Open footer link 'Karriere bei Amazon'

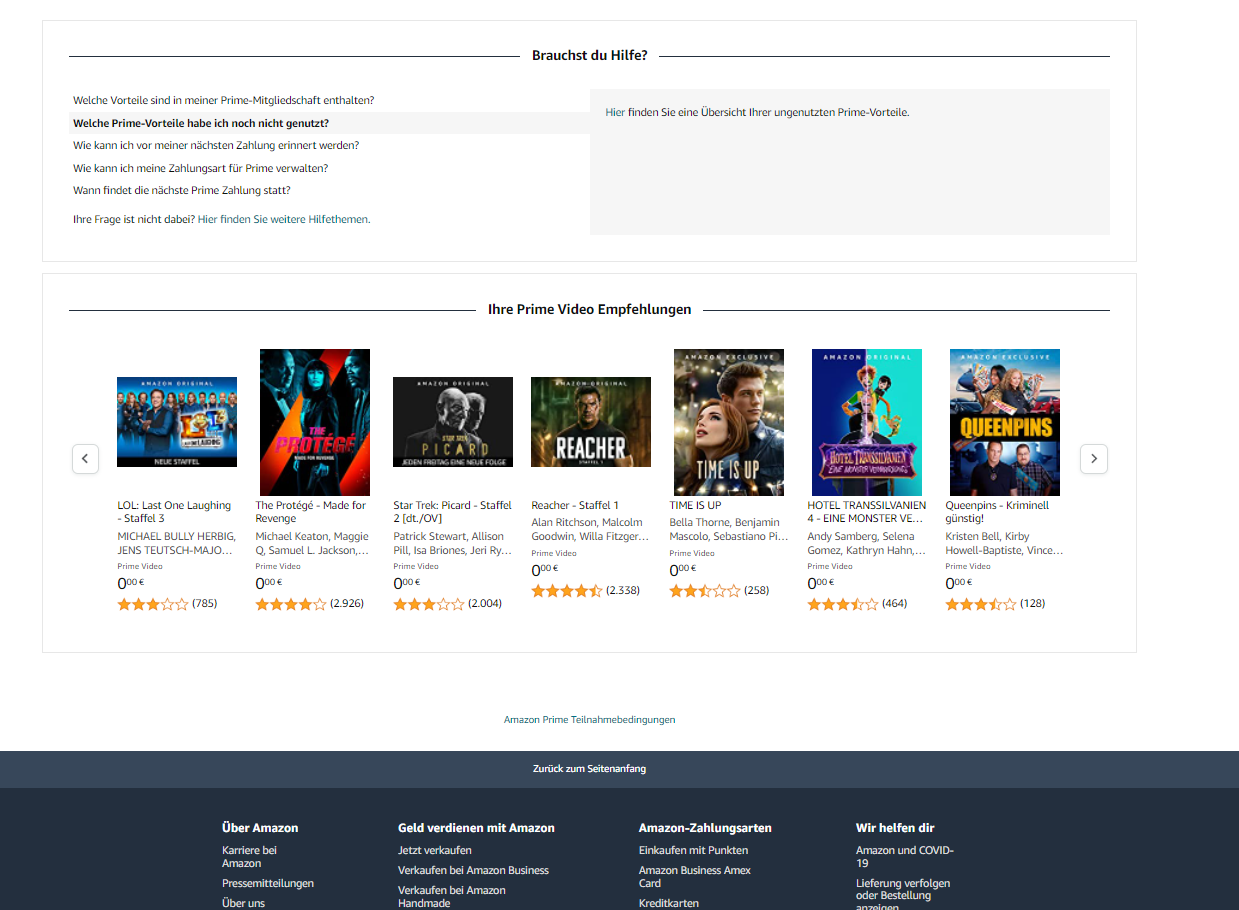[249, 857]
